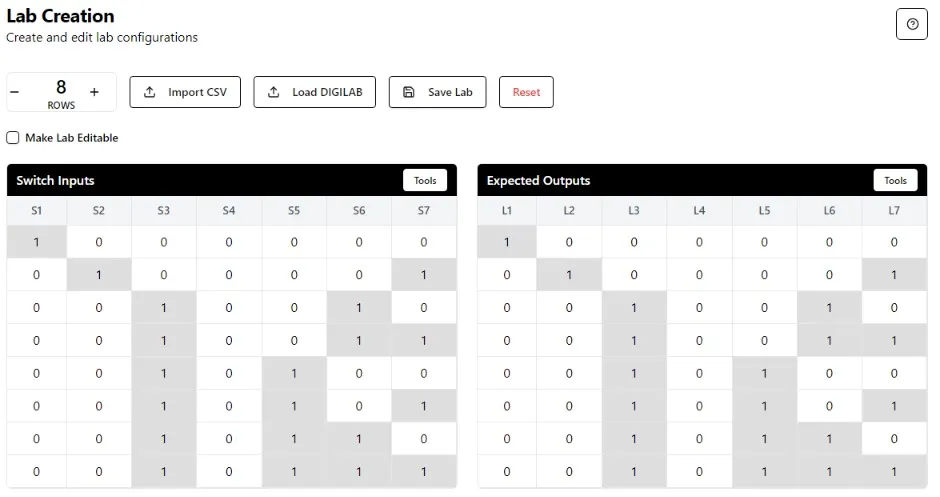Toggle first row S1 cell
The image size is (940, 497).
(x=36, y=242)
